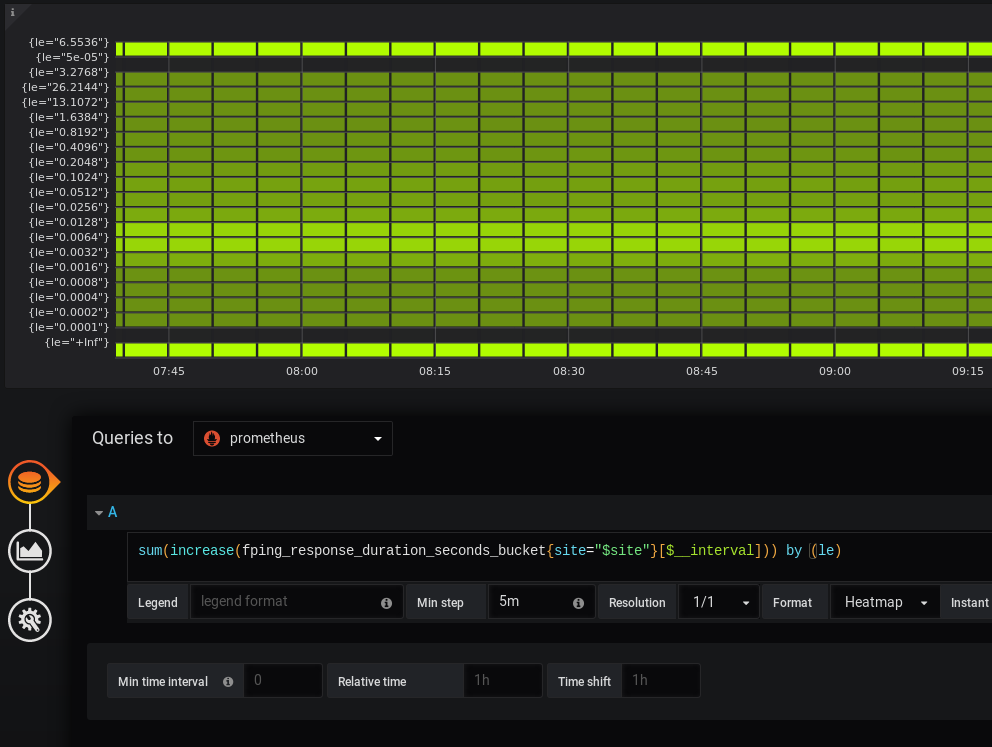The width and height of the screenshot is (992, 747).
Task: Click the 08:45 time axis label
Action: (x=702, y=371)
